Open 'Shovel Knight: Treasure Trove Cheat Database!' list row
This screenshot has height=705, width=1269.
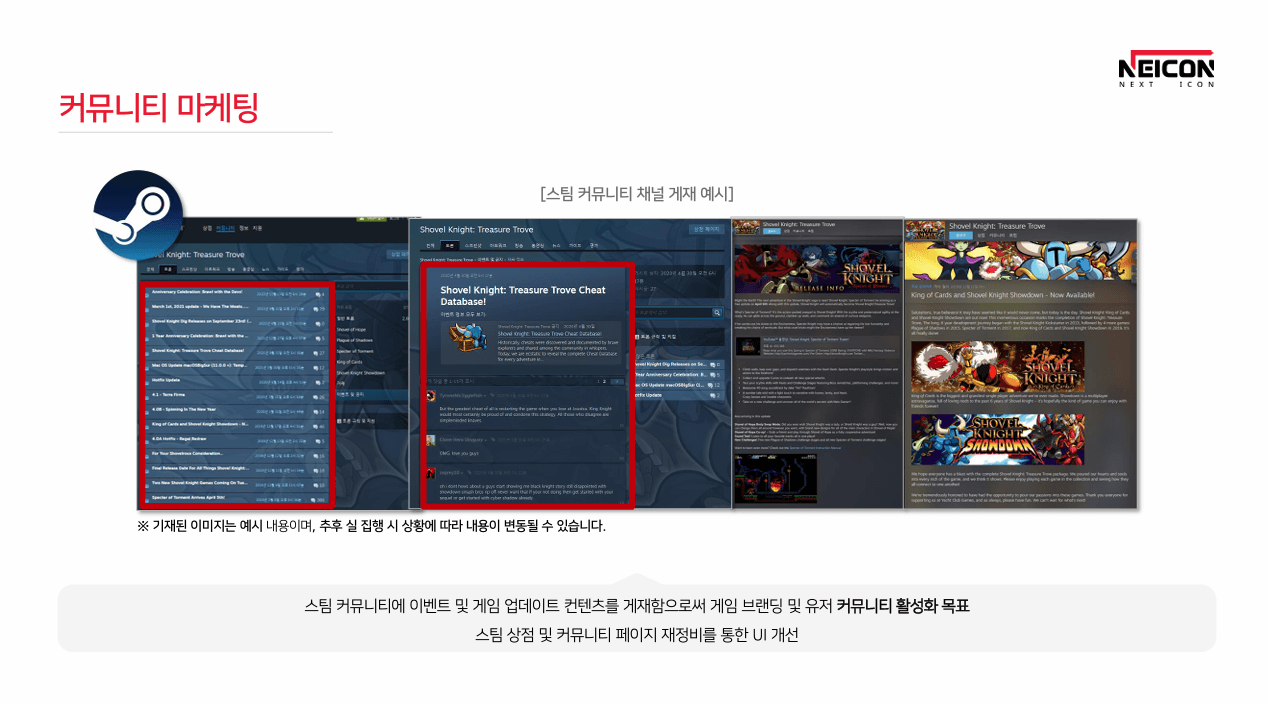click(237, 351)
